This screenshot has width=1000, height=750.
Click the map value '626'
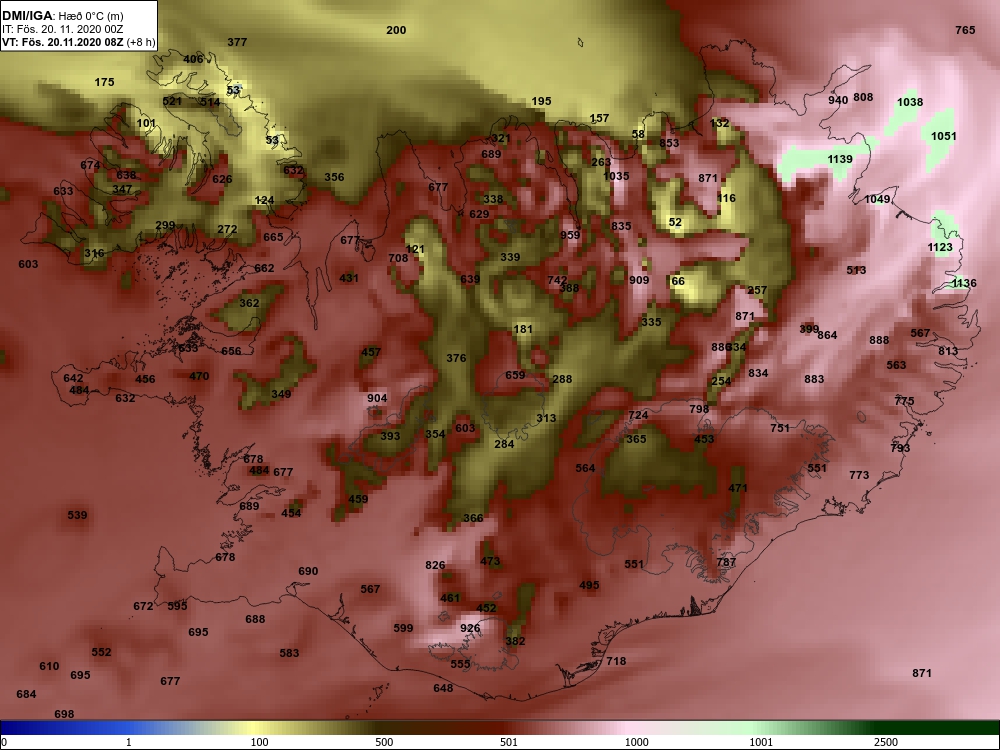pos(222,179)
